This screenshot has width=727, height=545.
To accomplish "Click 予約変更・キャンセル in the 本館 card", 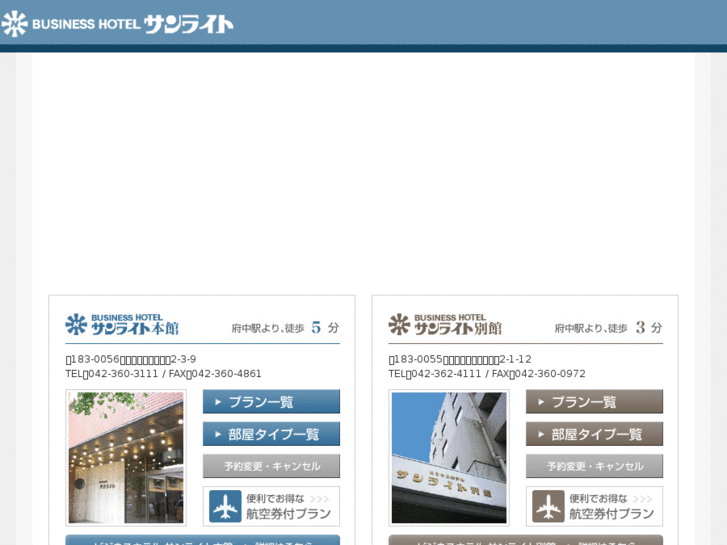I will (271, 466).
